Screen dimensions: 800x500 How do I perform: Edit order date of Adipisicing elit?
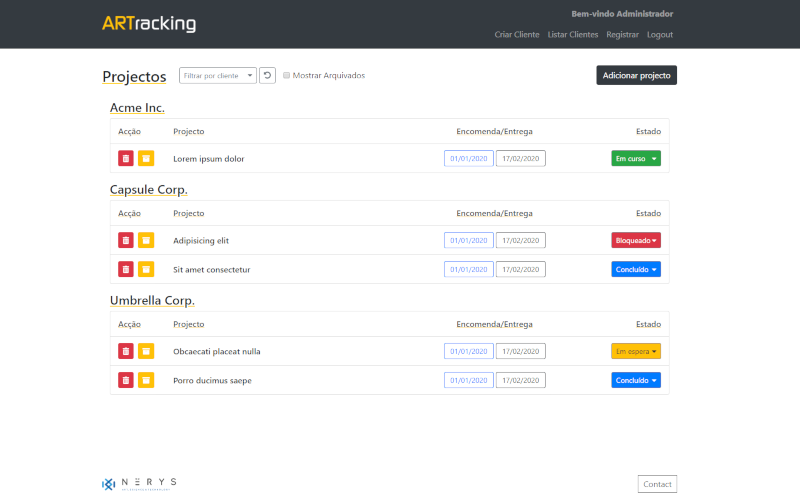pyautogui.click(x=468, y=240)
